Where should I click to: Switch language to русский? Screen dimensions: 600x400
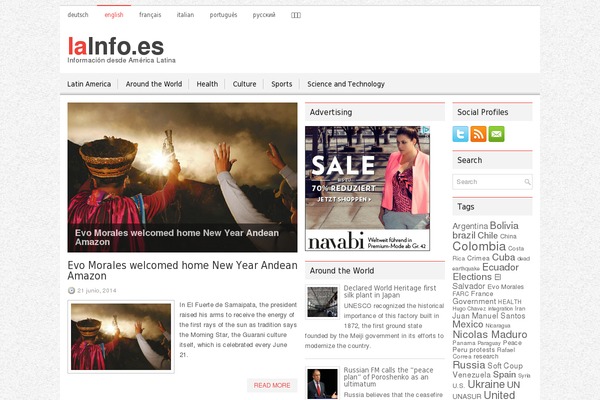coord(264,15)
